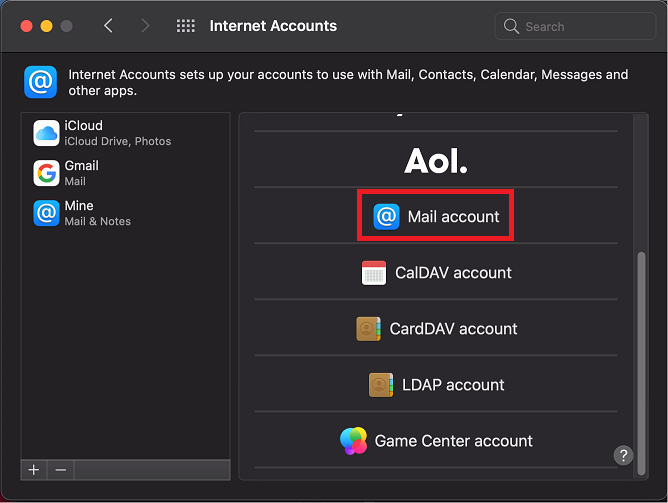Viewport: 668px width, 503px height.
Task: Click the Internet Accounts @ header icon
Action: coord(40,82)
